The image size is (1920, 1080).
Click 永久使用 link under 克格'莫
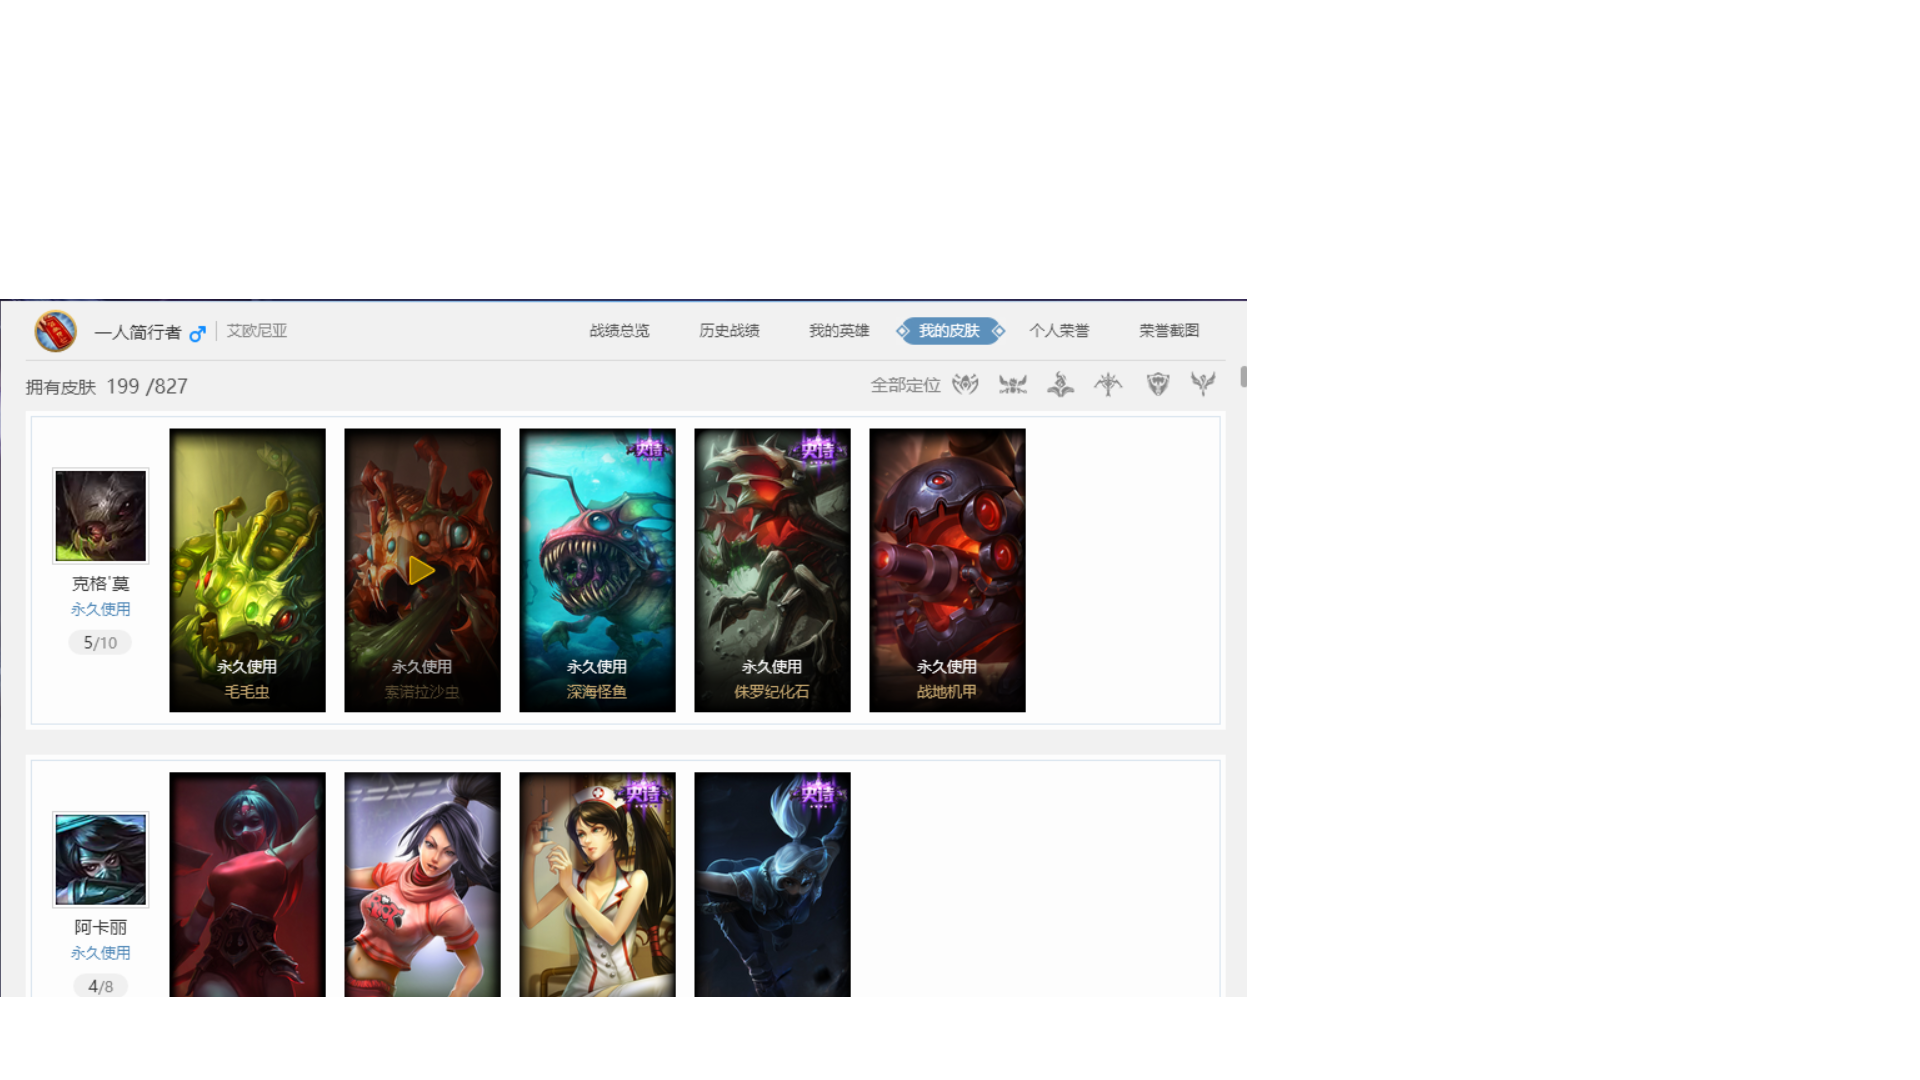100,609
